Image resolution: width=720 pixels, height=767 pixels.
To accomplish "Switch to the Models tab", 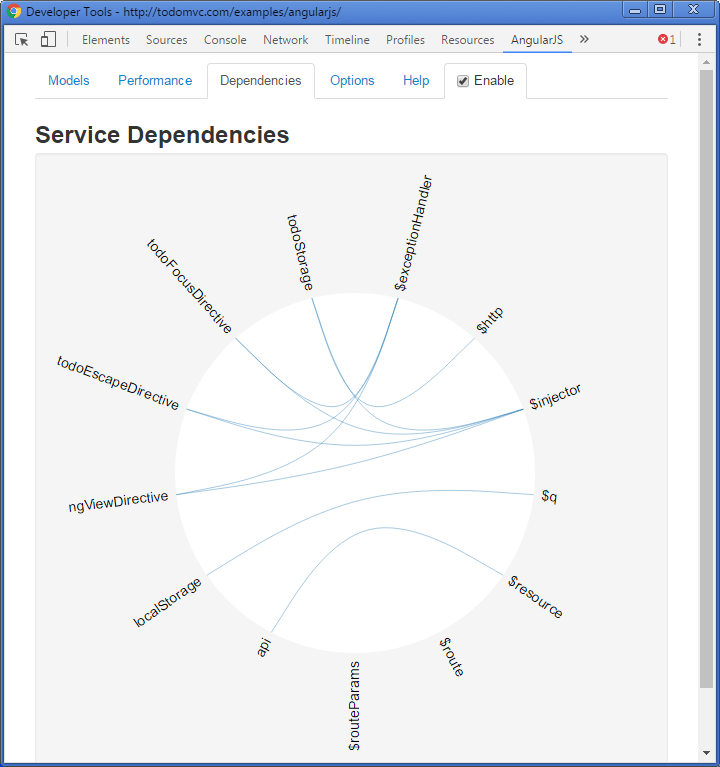I will point(69,81).
